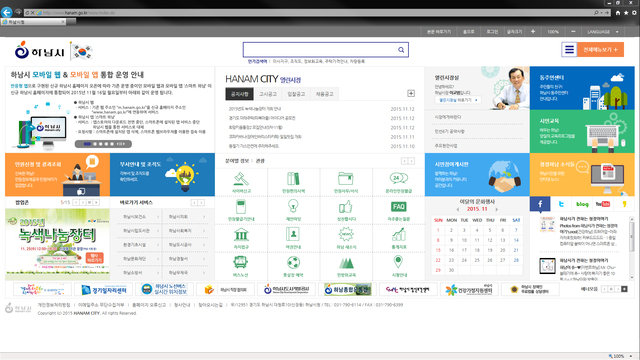The image size is (640, 360).
Task: Open the Facebook social tab
Action: click(x=540, y=204)
